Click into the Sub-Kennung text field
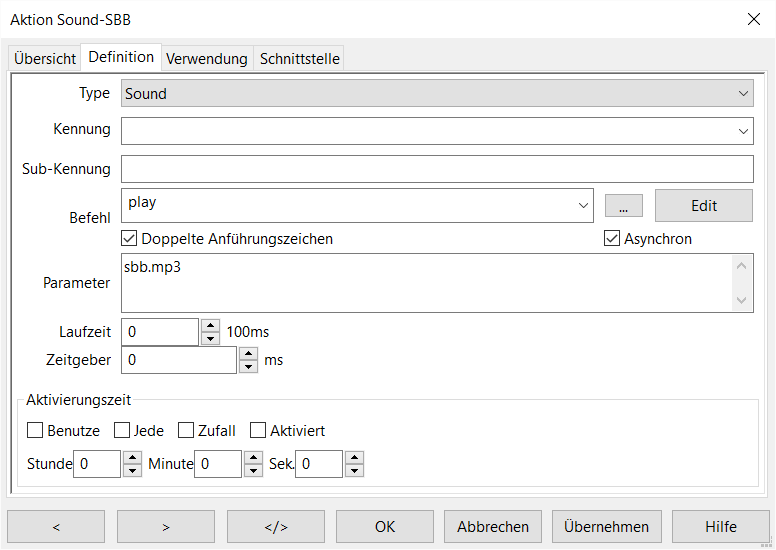The image size is (776, 550). (437, 169)
